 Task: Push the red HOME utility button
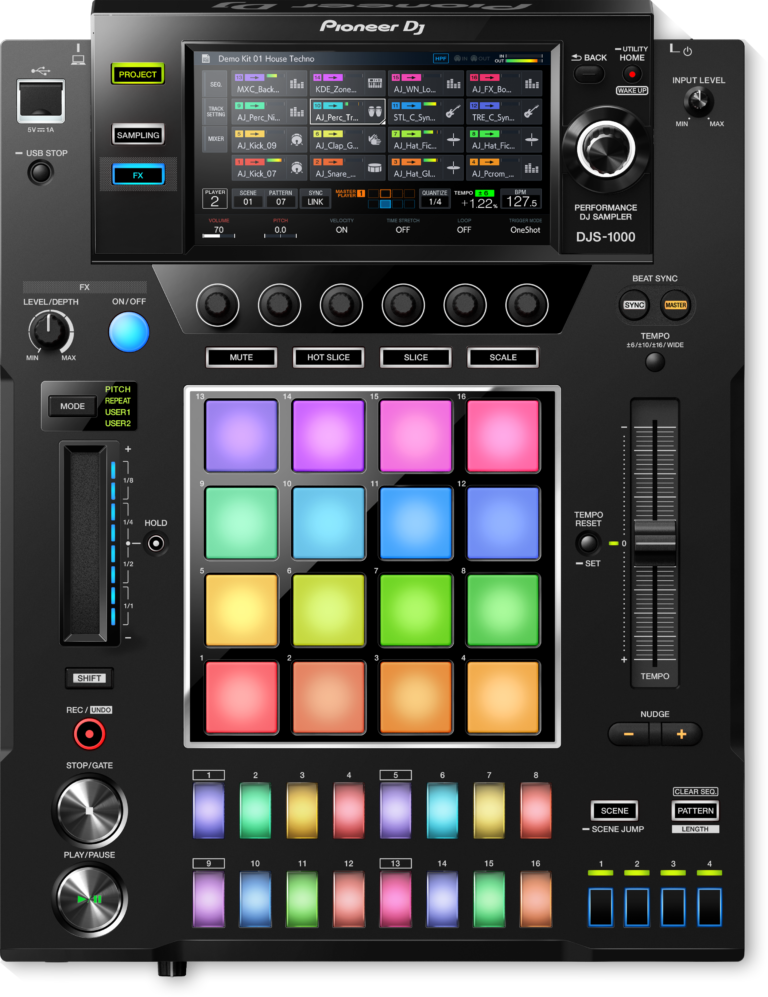[x=631, y=74]
